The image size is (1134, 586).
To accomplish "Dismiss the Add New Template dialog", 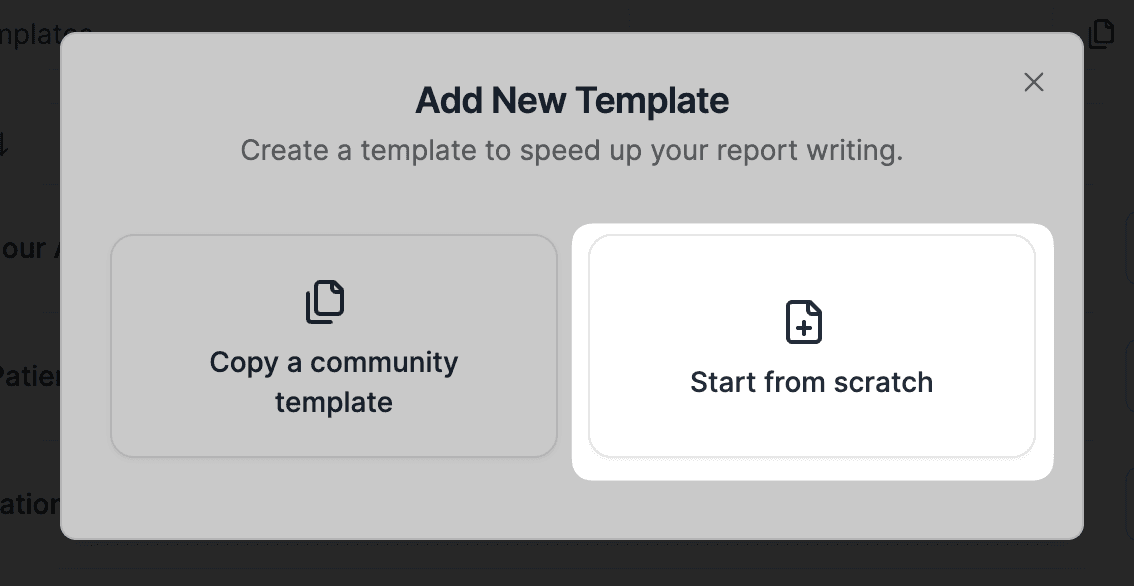I will (x=1033, y=82).
